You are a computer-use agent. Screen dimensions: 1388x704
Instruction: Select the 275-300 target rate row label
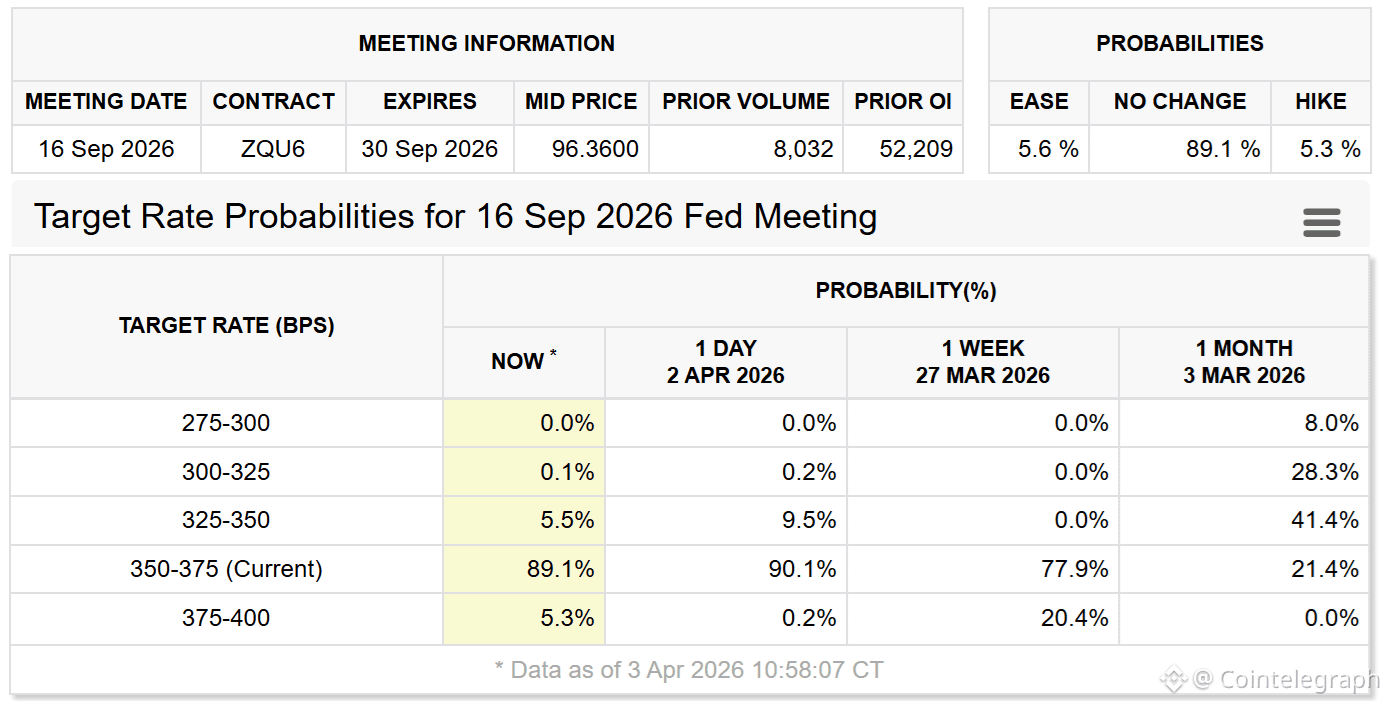226,423
